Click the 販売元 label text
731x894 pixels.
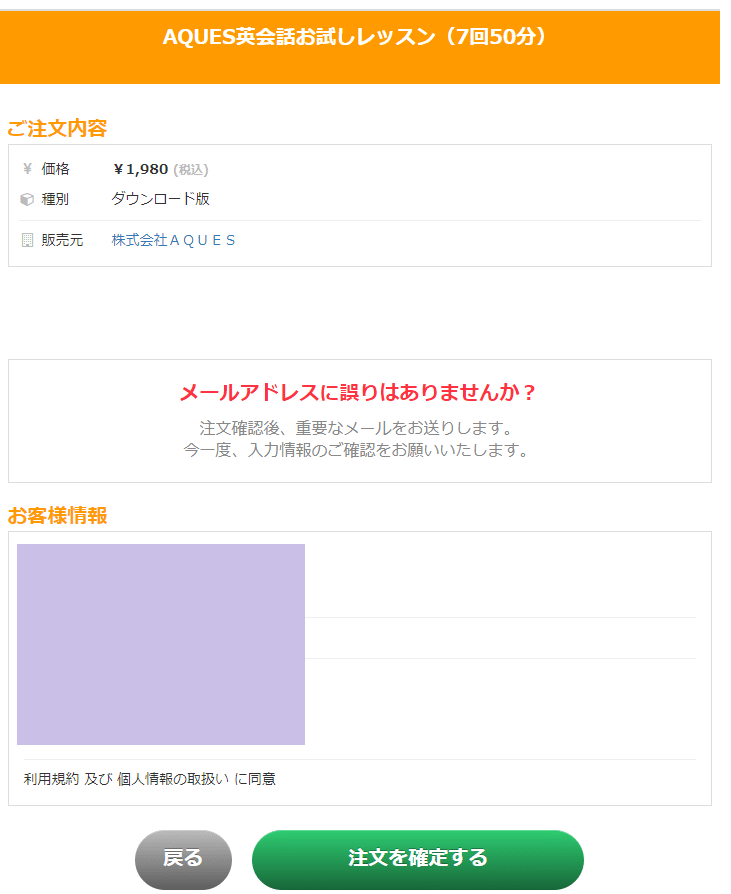[62, 240]
